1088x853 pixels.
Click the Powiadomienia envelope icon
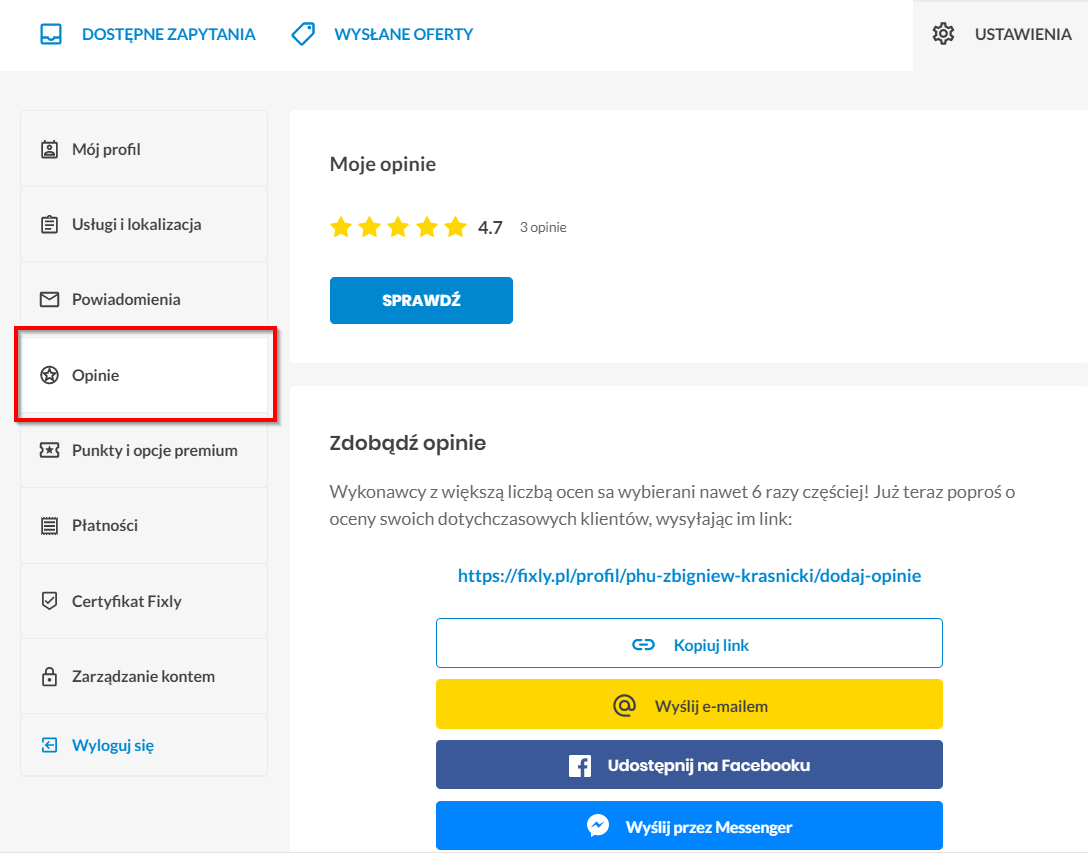(49, 299)
